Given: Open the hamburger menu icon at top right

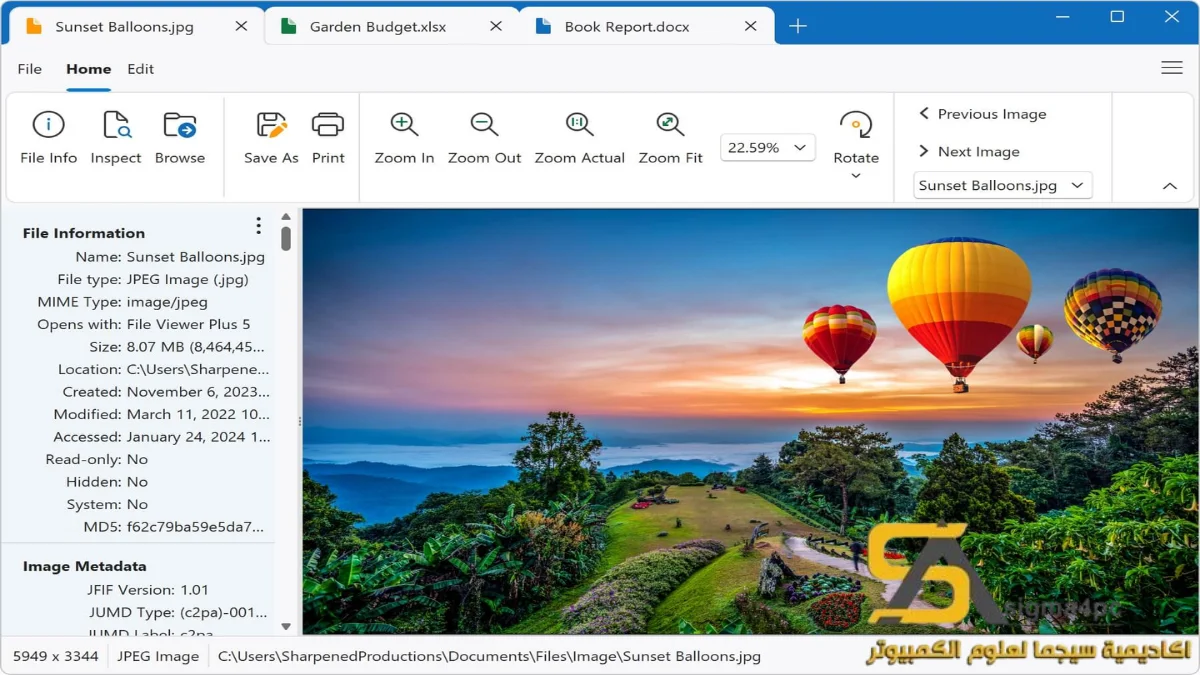Looking at the screenshot, I should (x=1172, y=68).
